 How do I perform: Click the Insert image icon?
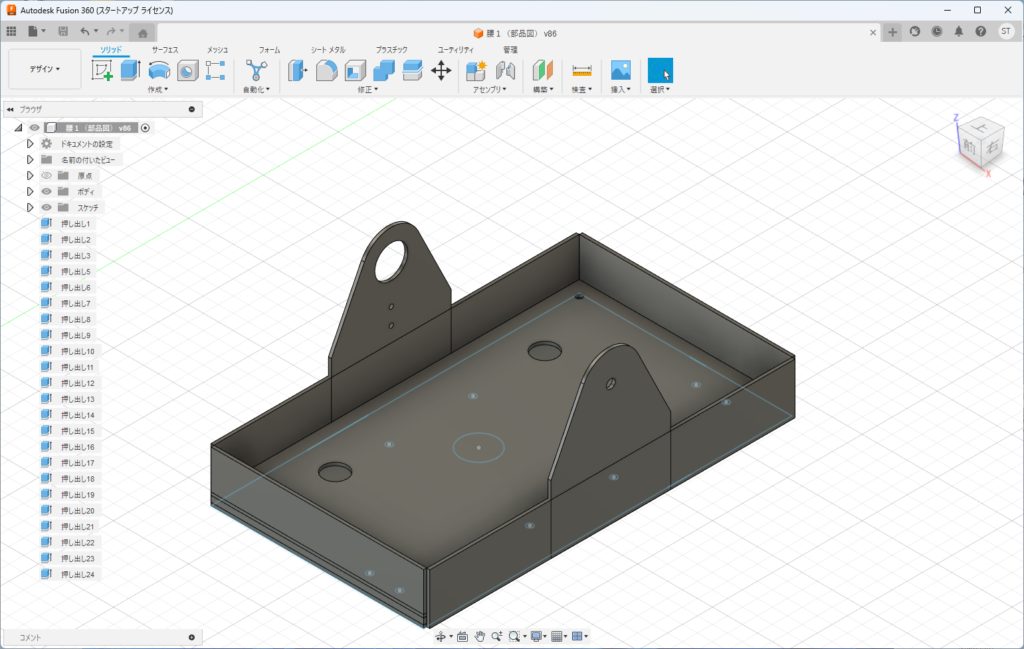tap(620, 71)
